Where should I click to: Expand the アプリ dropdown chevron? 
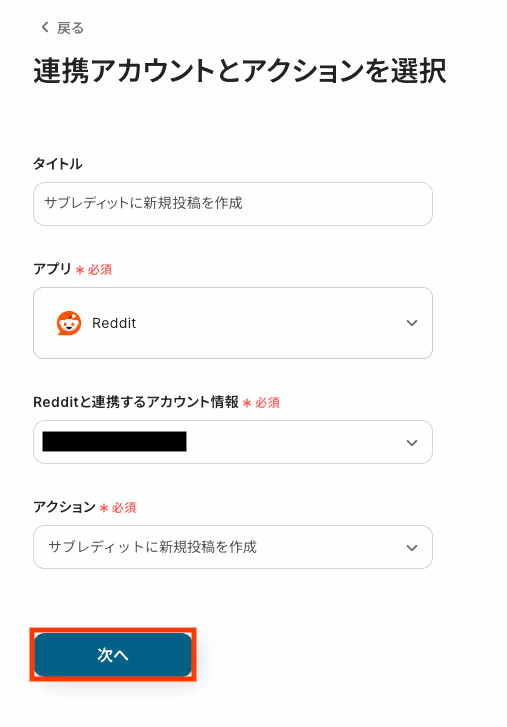coord(412,323)
